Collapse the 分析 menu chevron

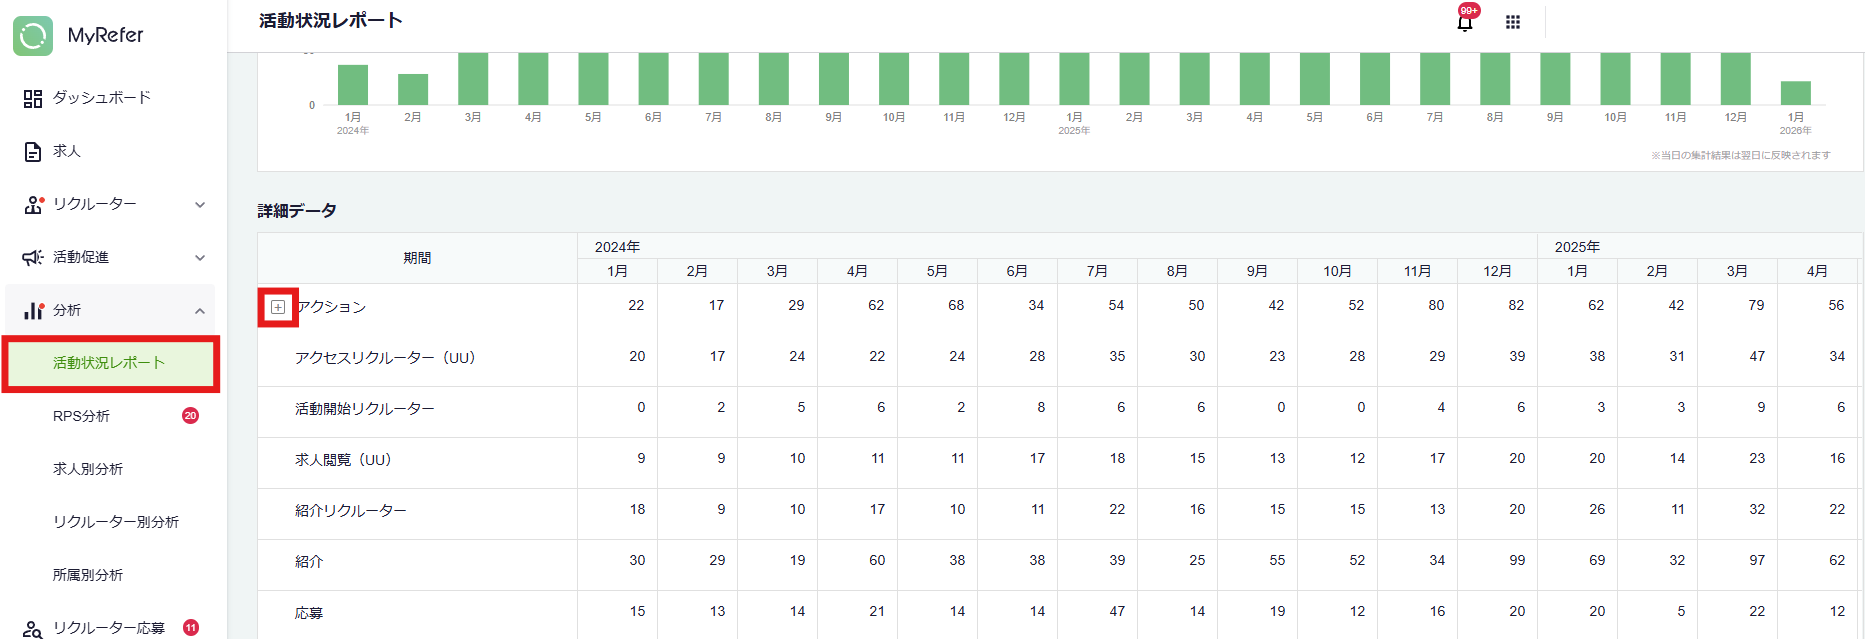tap(200, 310)
